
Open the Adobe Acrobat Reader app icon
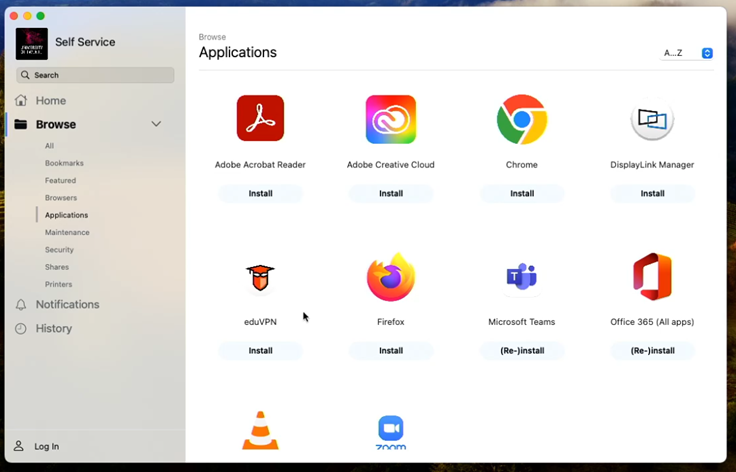point(260,118)
